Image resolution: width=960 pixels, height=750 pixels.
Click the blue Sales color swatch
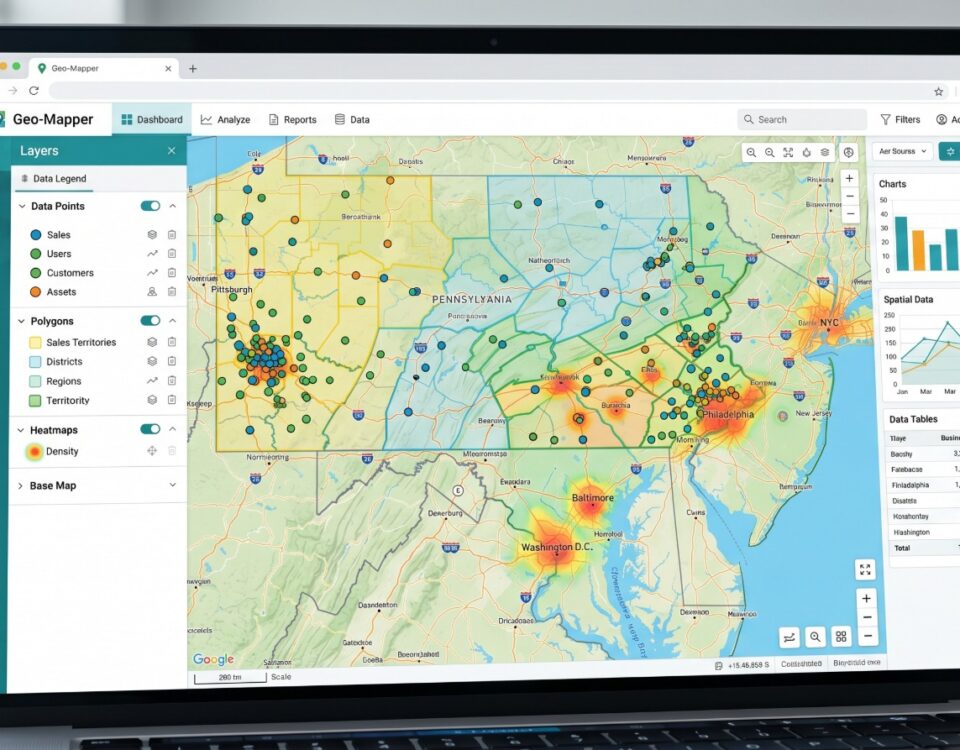coord(36,234)
